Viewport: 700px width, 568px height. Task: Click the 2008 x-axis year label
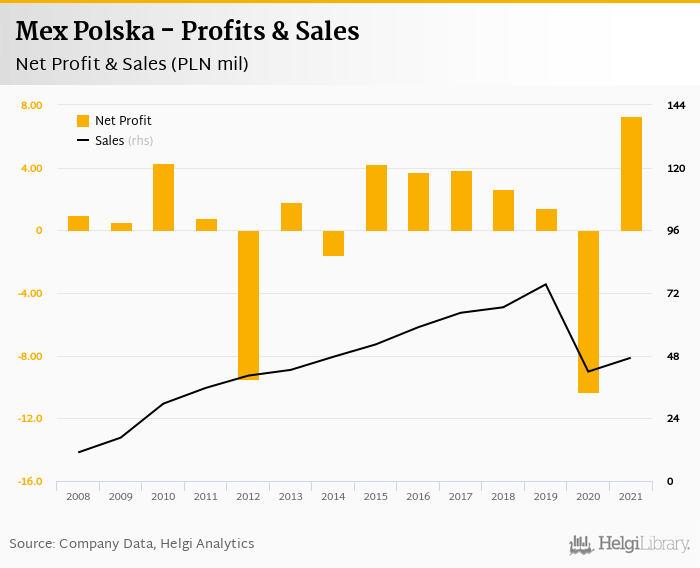pos(78,496)
